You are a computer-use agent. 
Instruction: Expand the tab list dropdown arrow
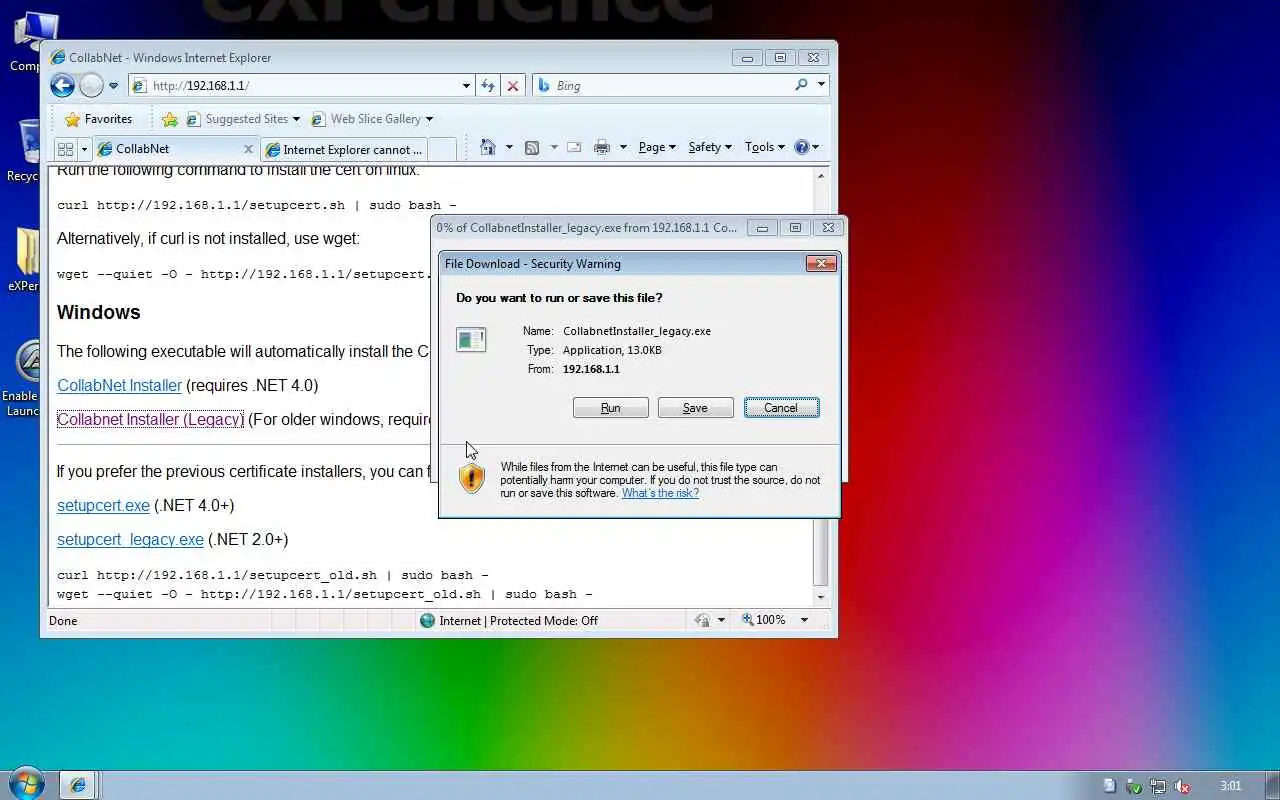[x=85, y=149]
